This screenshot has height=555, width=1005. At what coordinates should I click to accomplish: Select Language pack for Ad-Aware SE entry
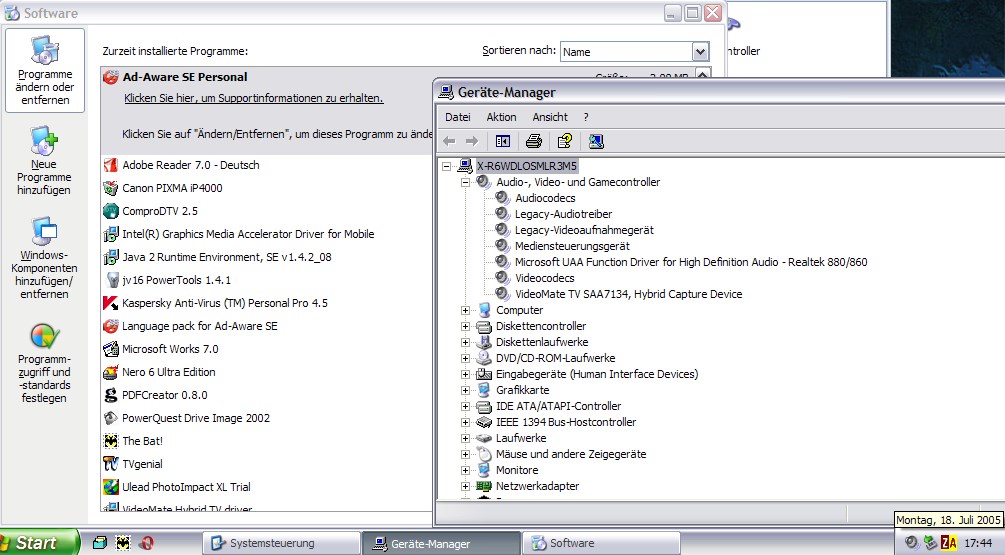click(199, 326)
